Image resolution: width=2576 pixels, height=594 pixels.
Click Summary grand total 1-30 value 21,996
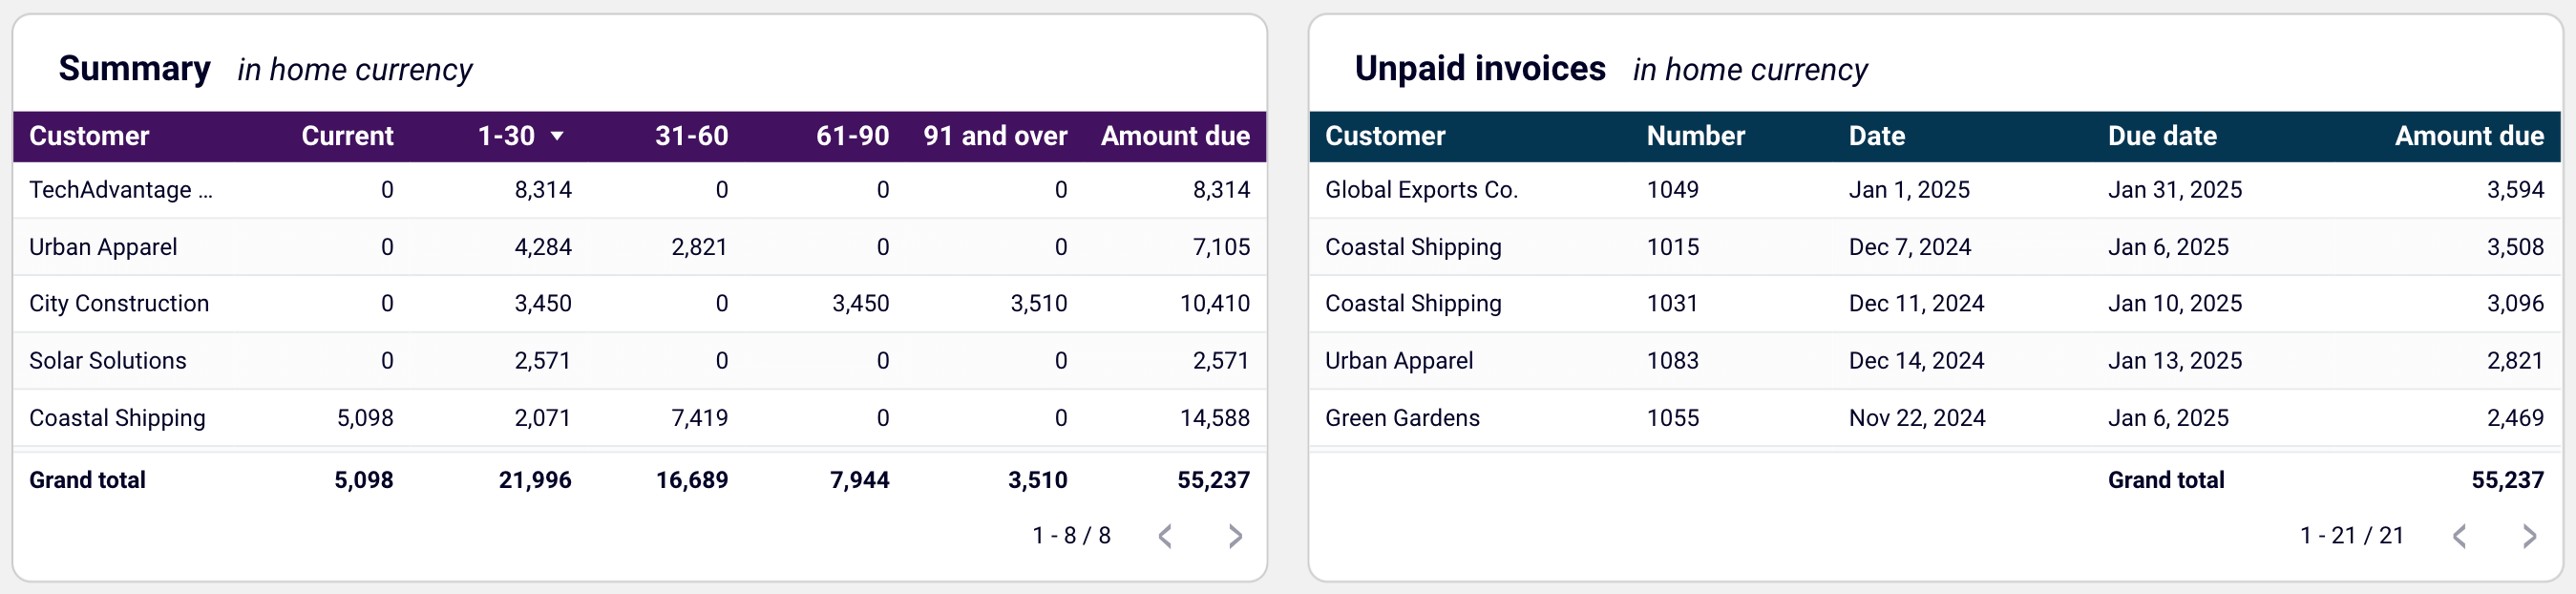tap(535, 480)
